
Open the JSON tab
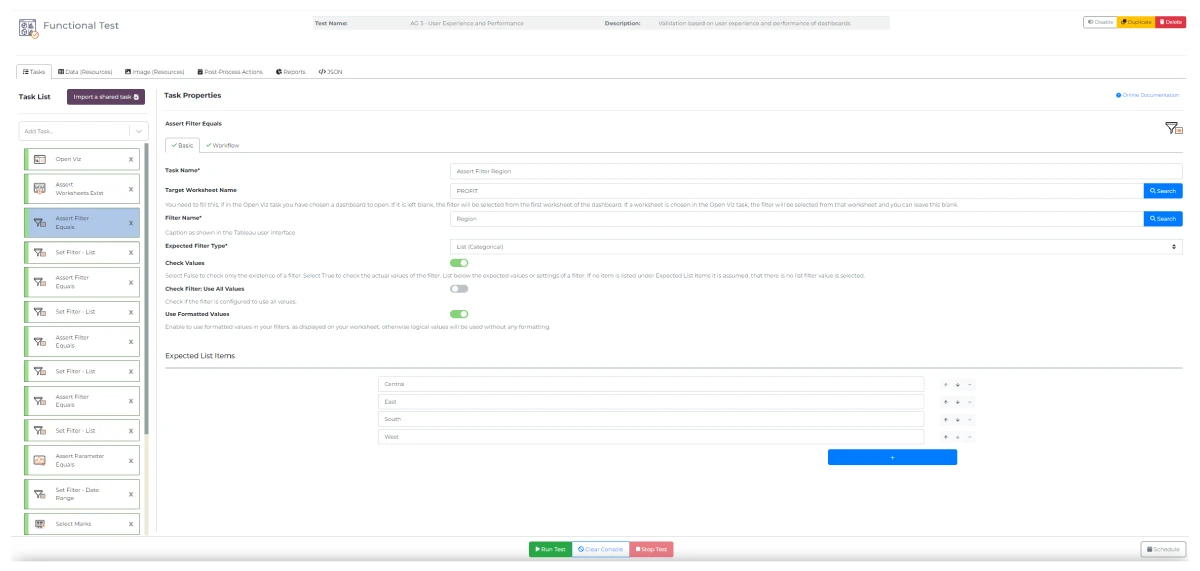330,72
